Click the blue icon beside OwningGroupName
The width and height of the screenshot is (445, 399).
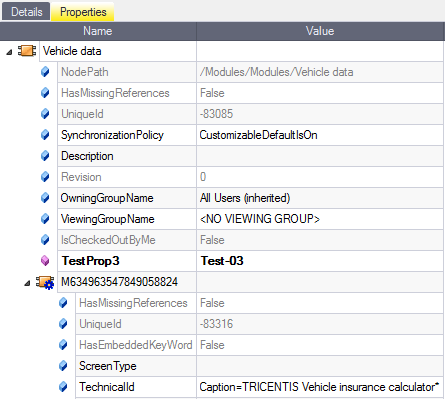pyautogui.click(x=45, y=198)
